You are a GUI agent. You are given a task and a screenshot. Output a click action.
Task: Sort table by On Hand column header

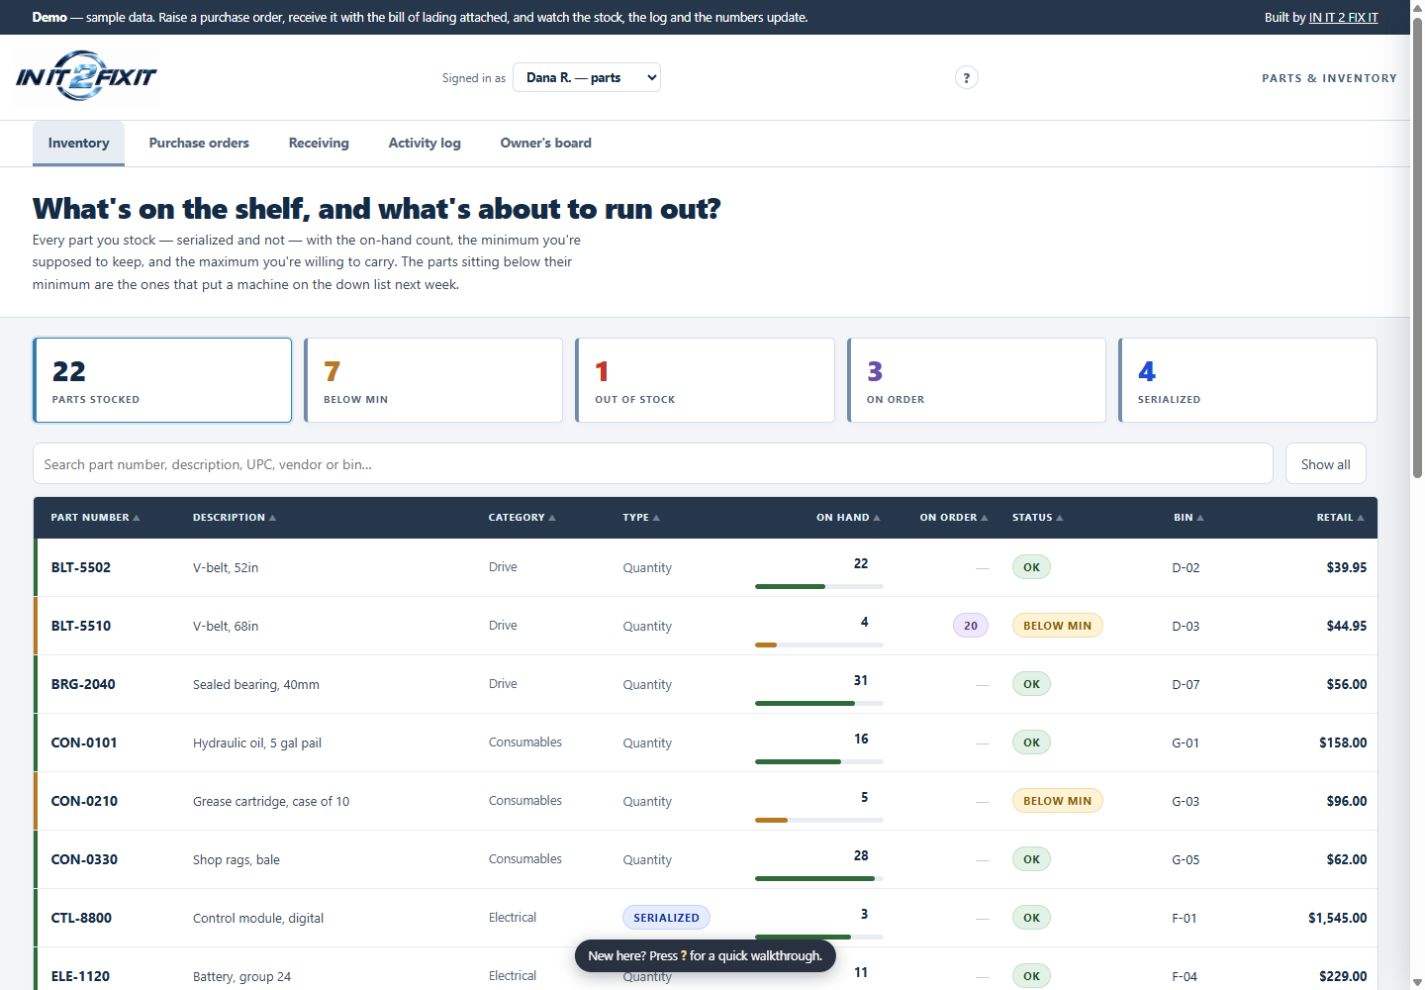(848, 517)
